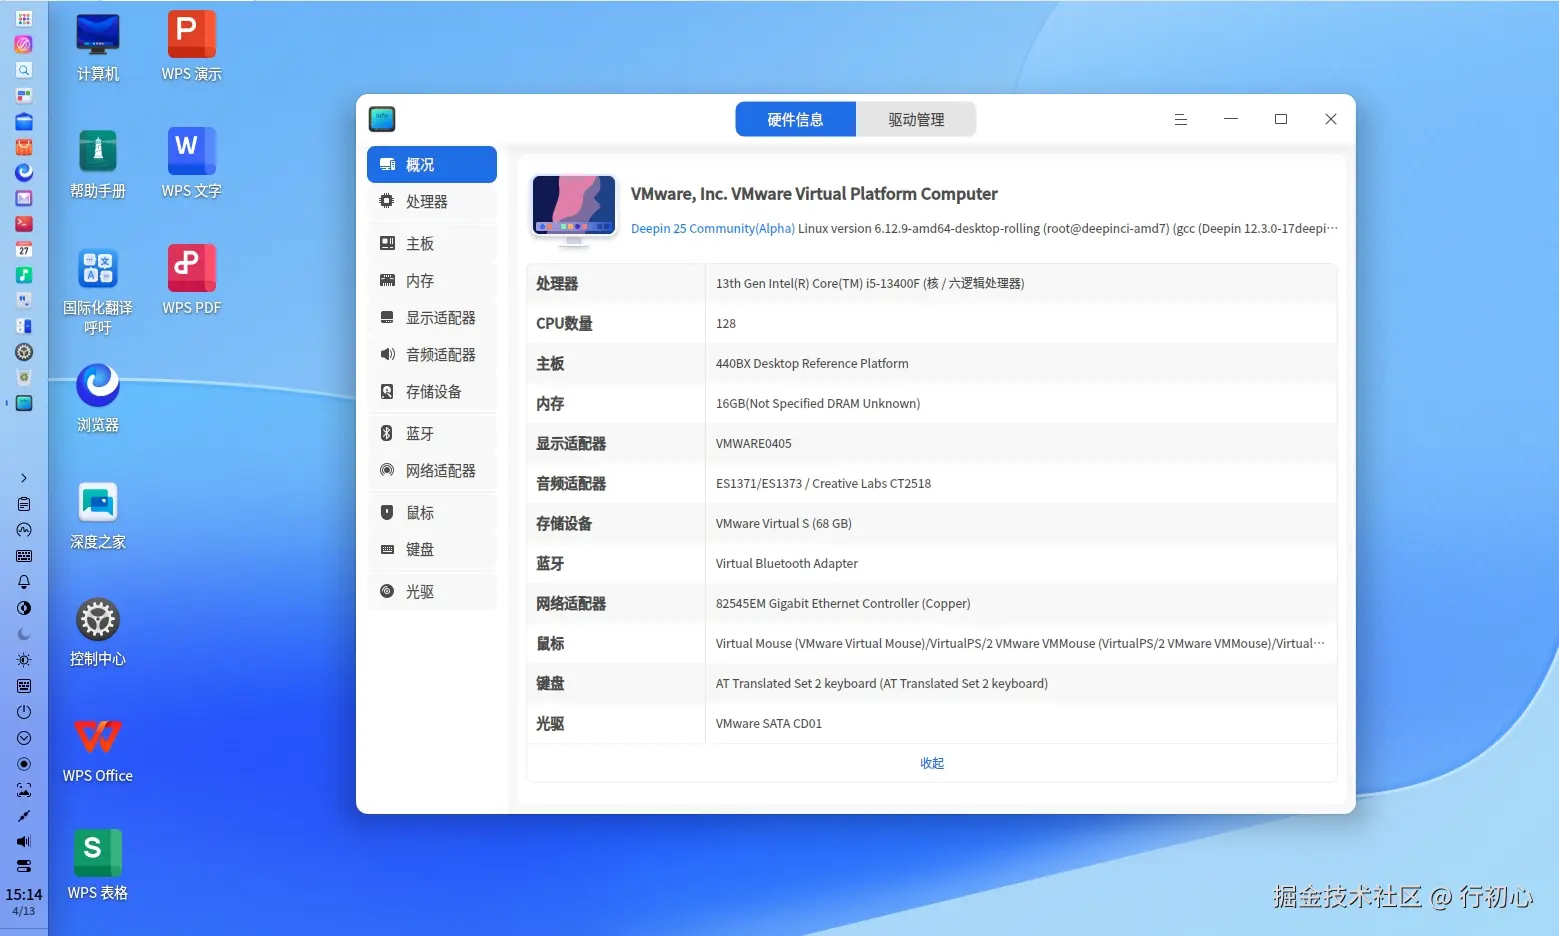Viewport: 1559px width, 936px height.
Task: Open the 内存 sidebar entry
Action: pyautogui.click(x=432, y=281)
